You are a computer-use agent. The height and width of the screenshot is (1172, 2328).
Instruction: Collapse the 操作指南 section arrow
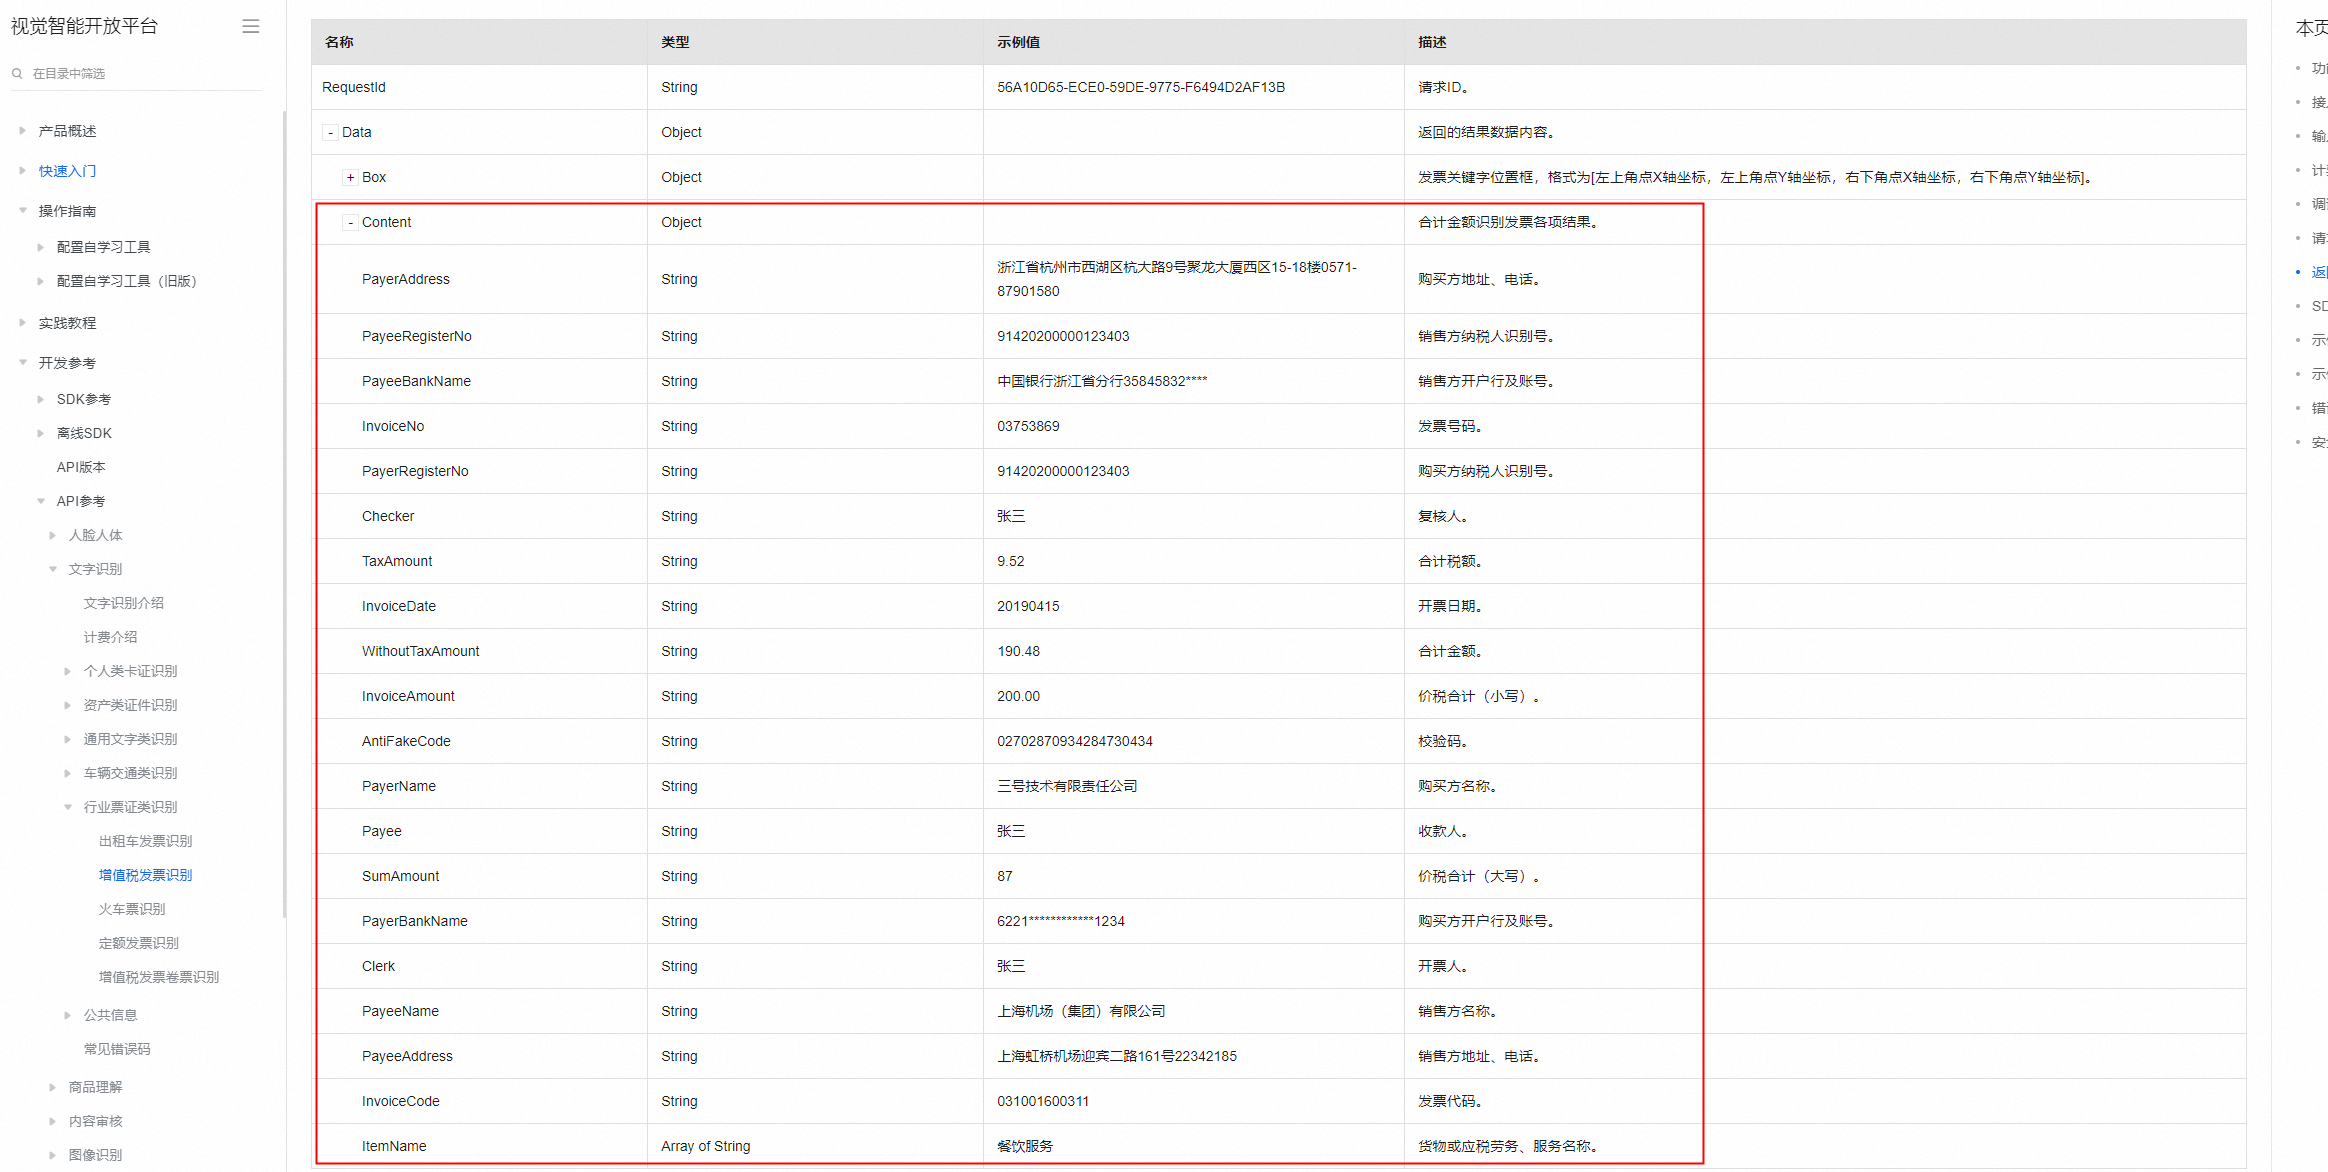[22, 211]
